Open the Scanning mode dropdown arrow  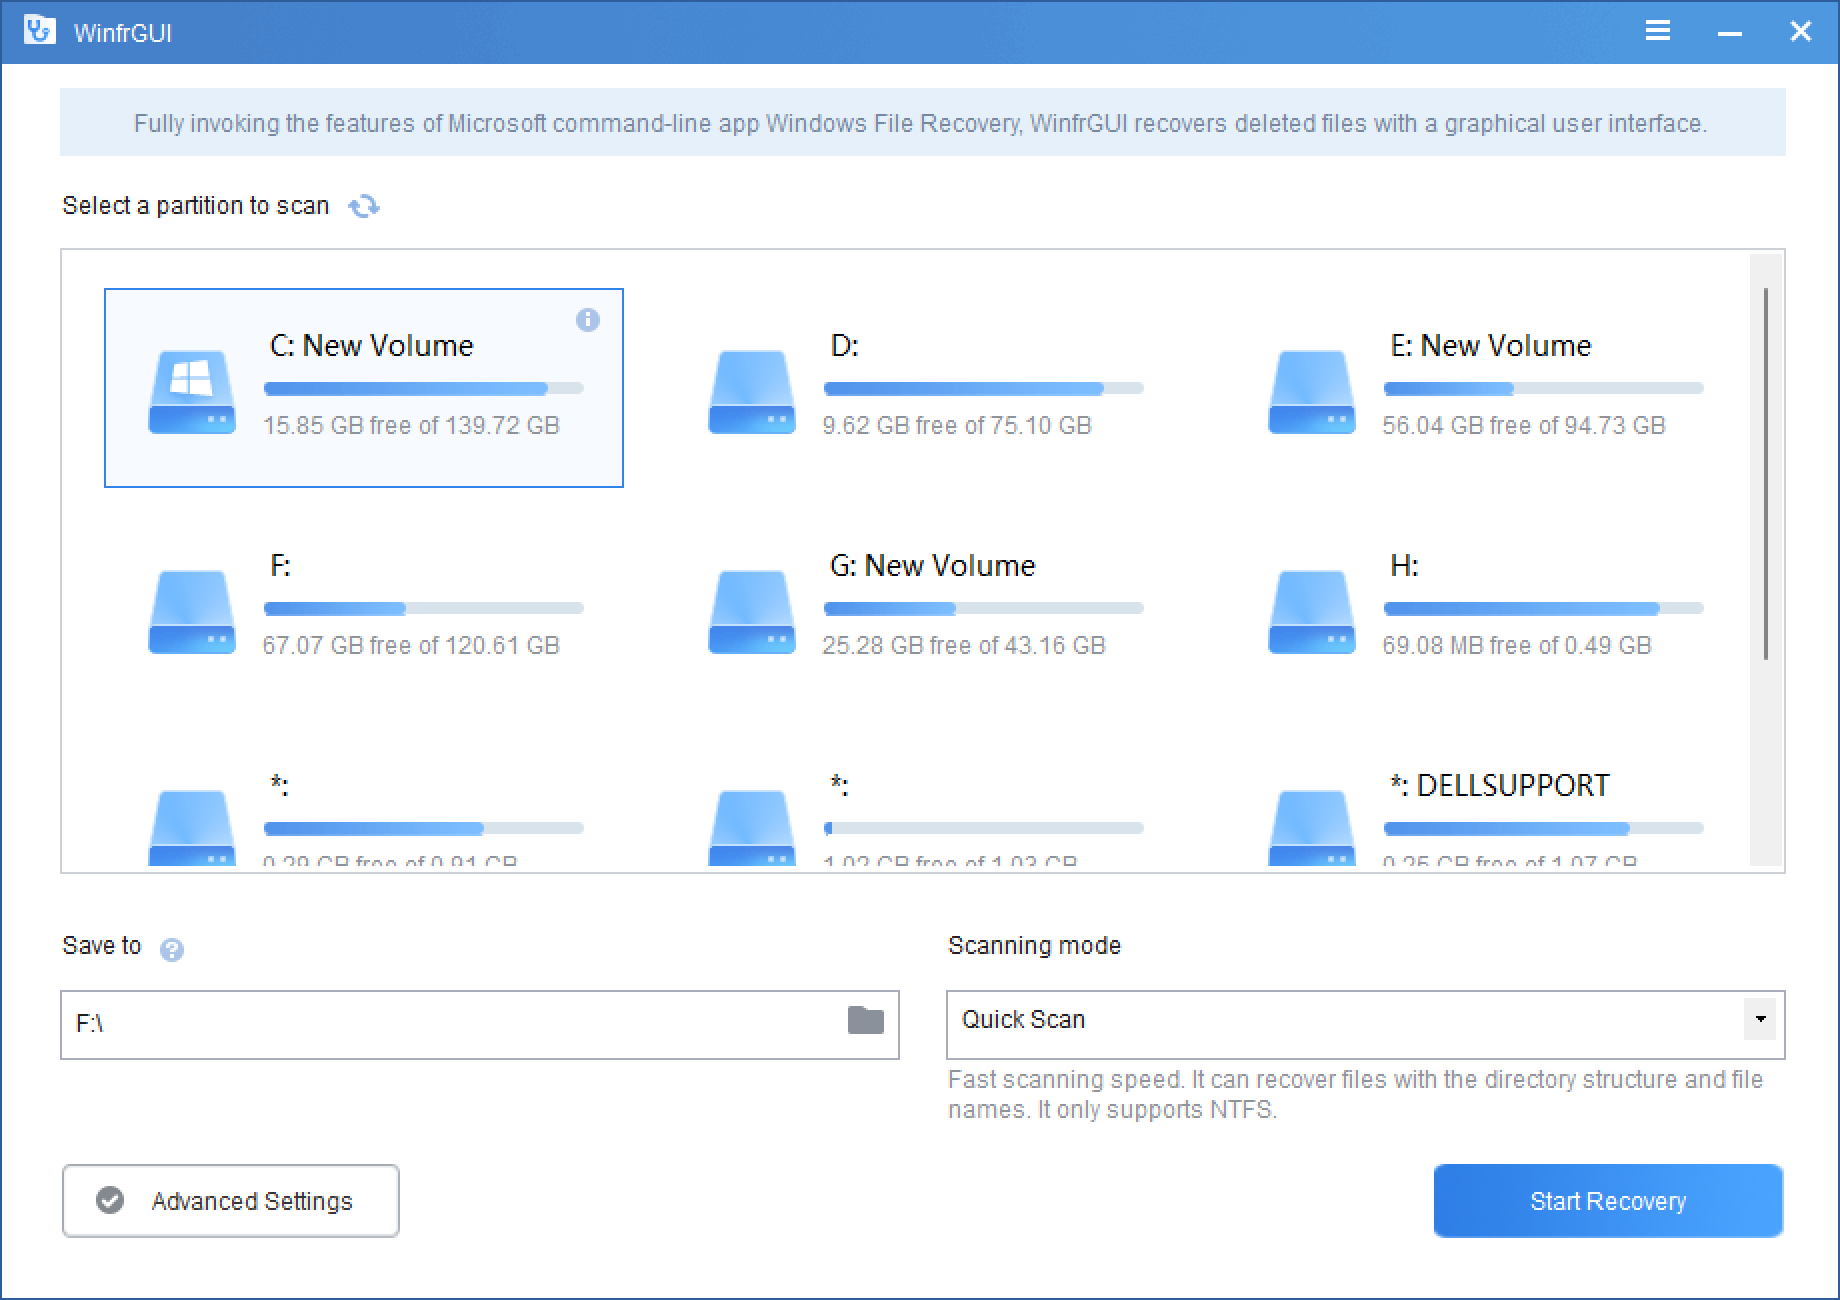tap(1760, 1020)
